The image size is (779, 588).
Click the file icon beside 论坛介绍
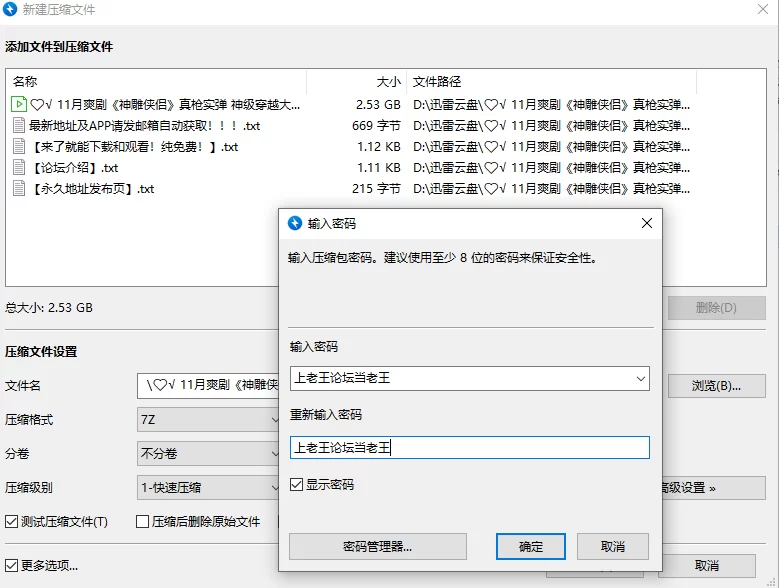18,168
